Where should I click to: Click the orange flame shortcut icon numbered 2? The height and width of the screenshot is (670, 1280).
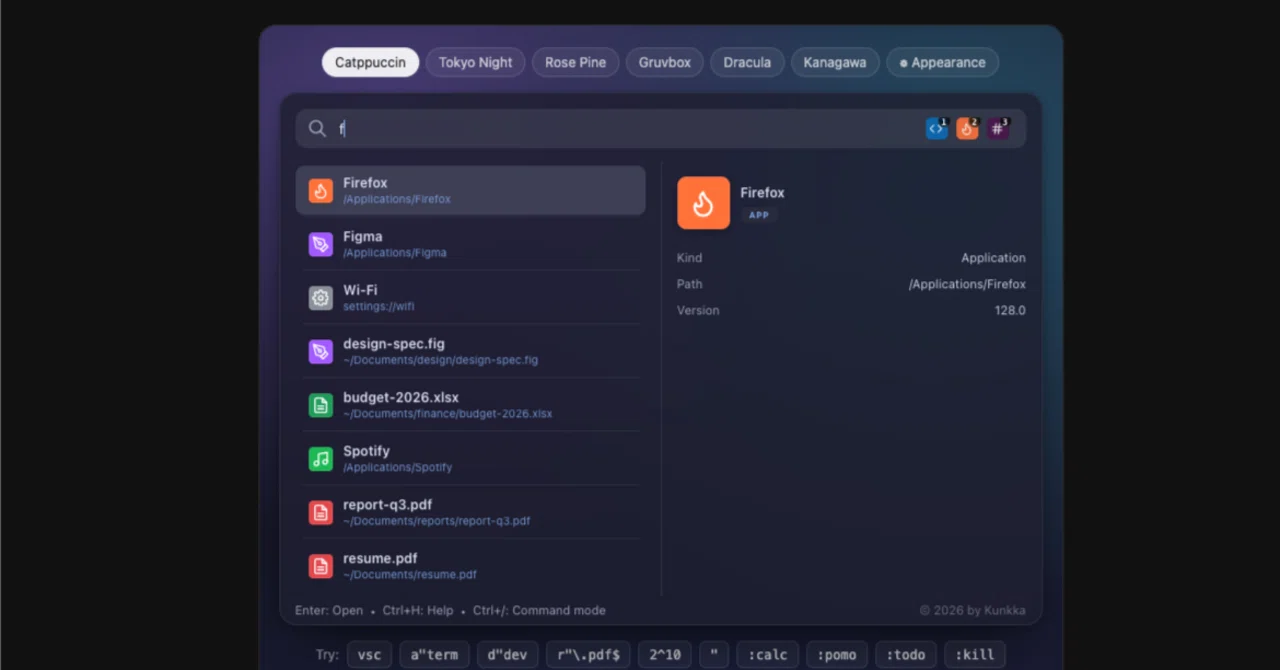click(967, 129)
